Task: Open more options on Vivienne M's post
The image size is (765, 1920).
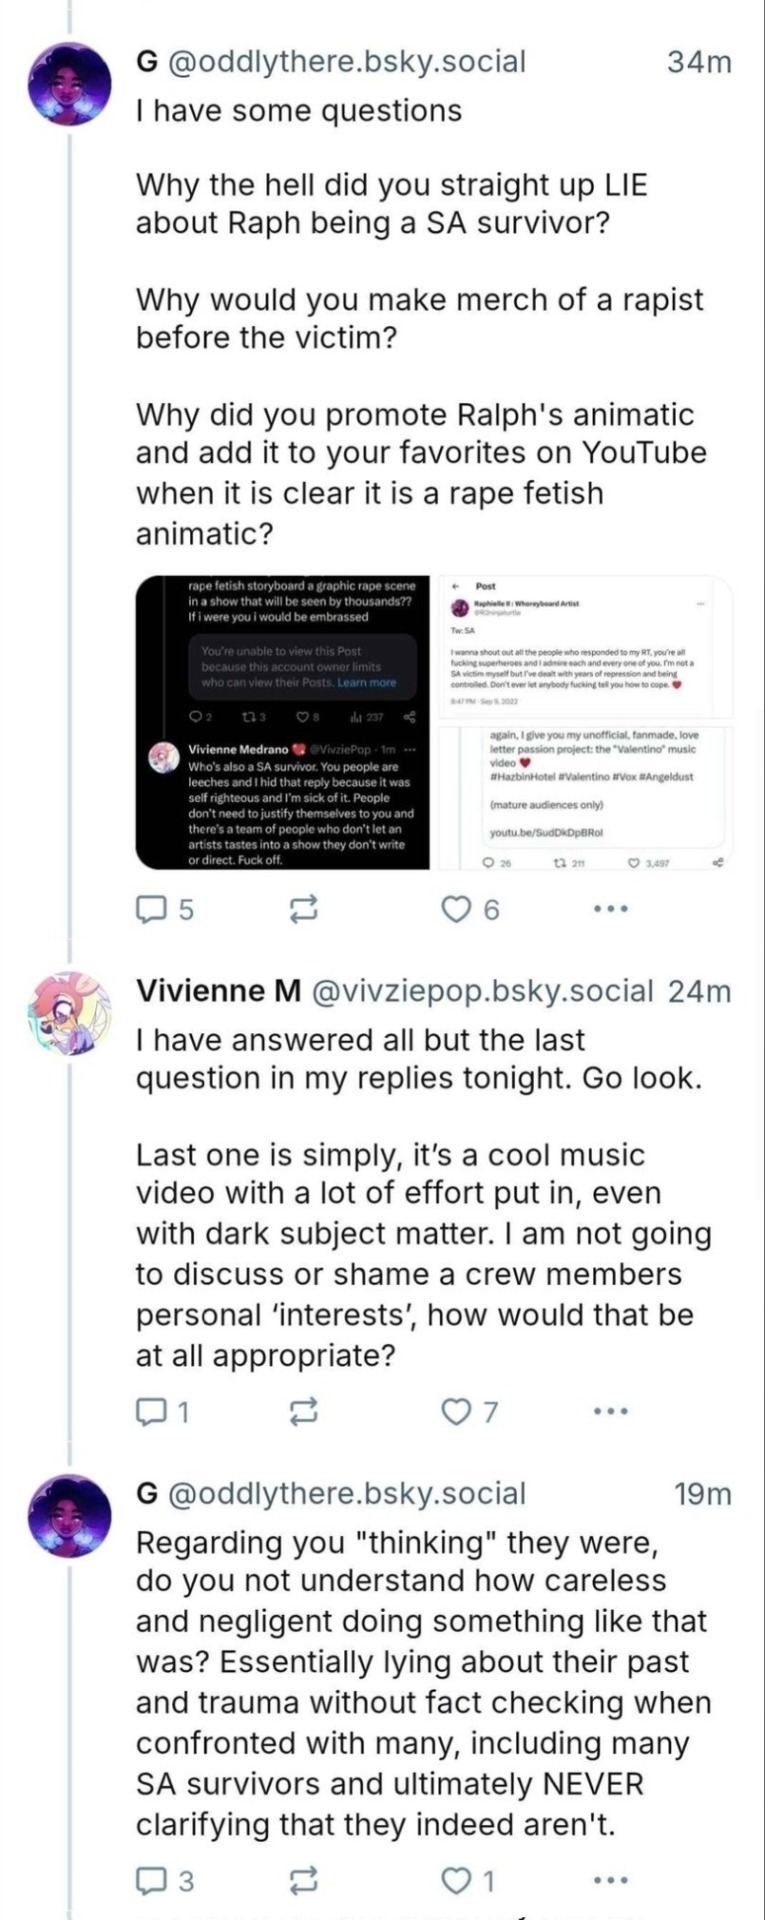Action: point(610,1411)
